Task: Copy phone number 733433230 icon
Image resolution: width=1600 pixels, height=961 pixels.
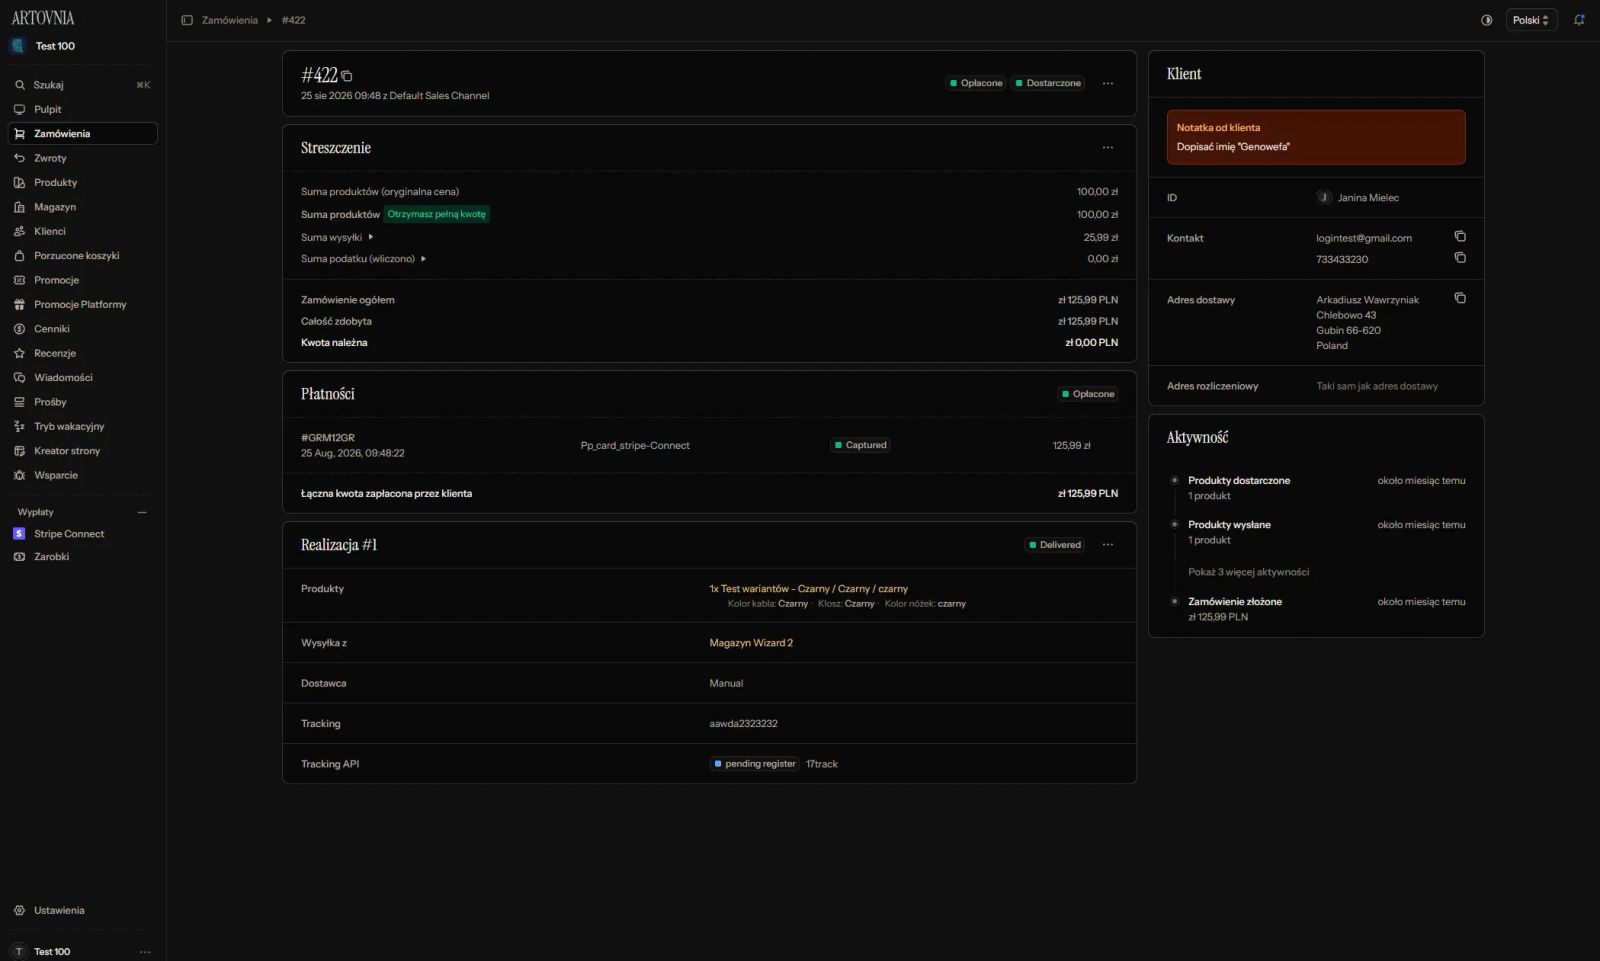Action: point(1460,258)
